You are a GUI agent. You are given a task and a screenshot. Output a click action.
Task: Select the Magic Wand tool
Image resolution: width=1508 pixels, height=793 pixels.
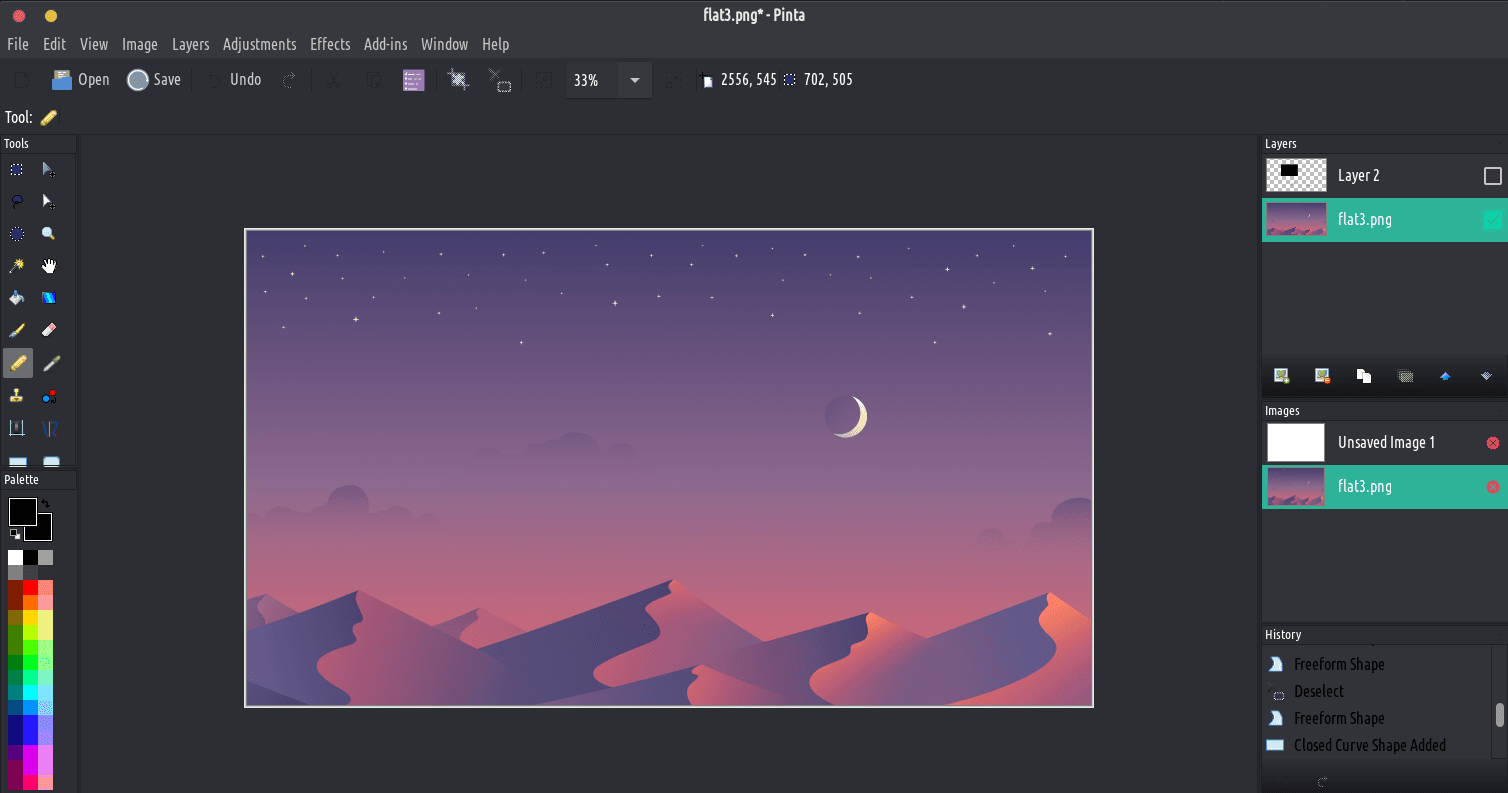[x=17, y=266]
